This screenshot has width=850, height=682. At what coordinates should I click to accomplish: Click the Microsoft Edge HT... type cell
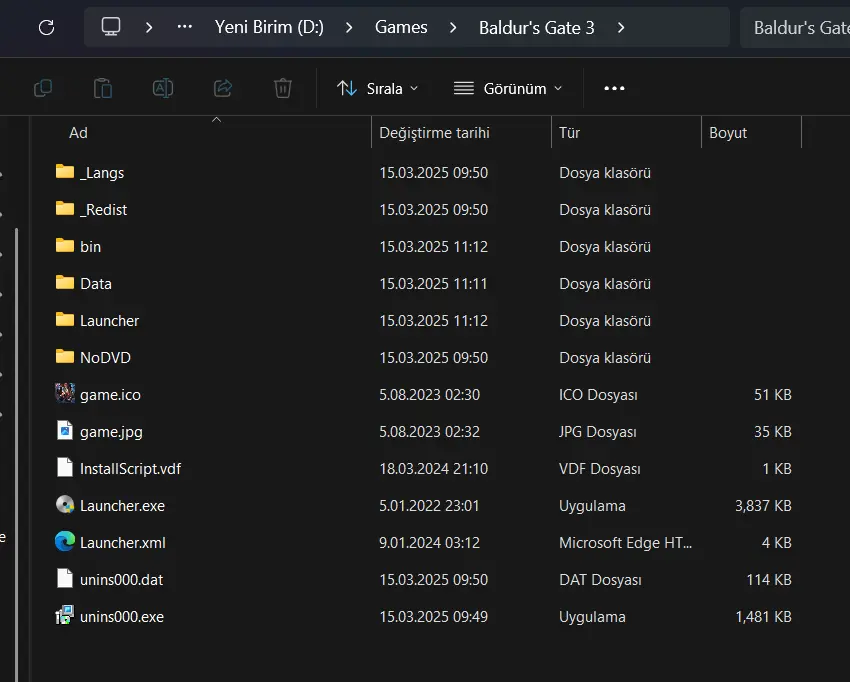tap(626, 543)
